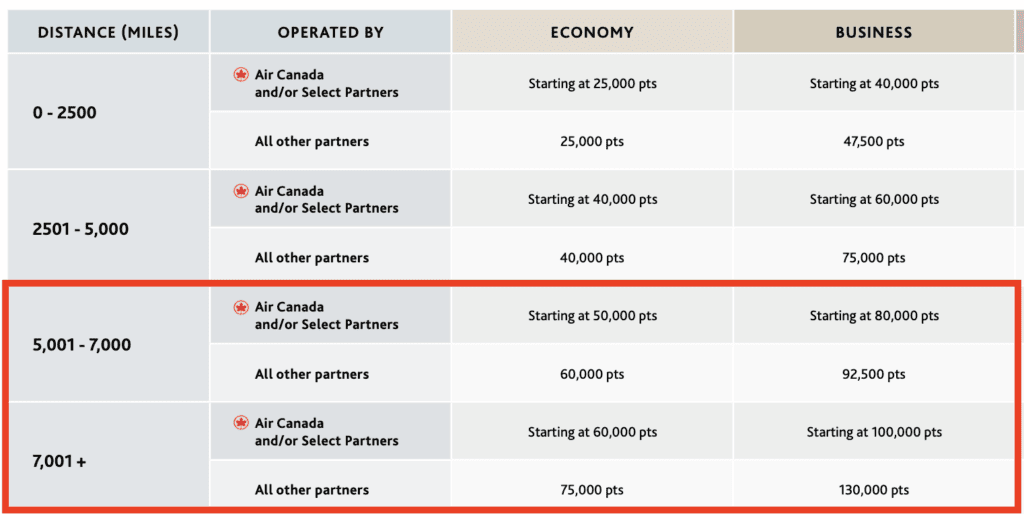The height and width of the screenshot is (514, 1024).
Task: Click the Air Canada logo in 7,001 + row
Action: coord(240,423)
